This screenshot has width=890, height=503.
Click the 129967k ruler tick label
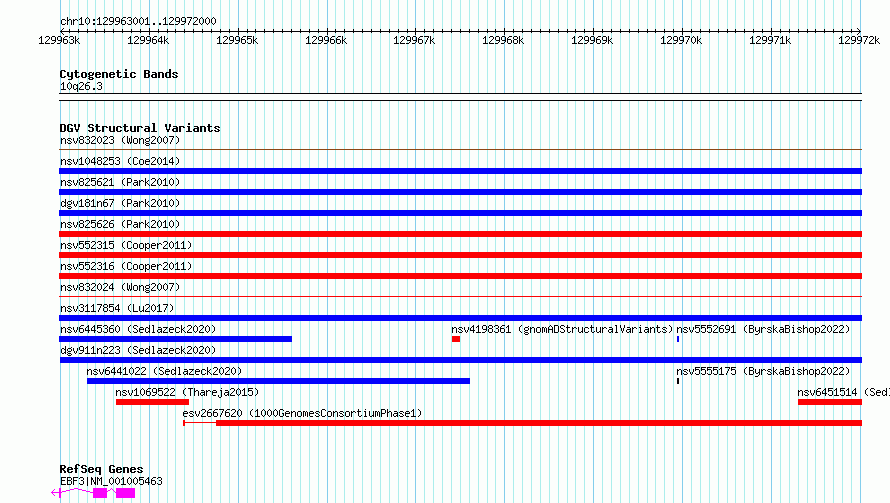coord(414,40)
